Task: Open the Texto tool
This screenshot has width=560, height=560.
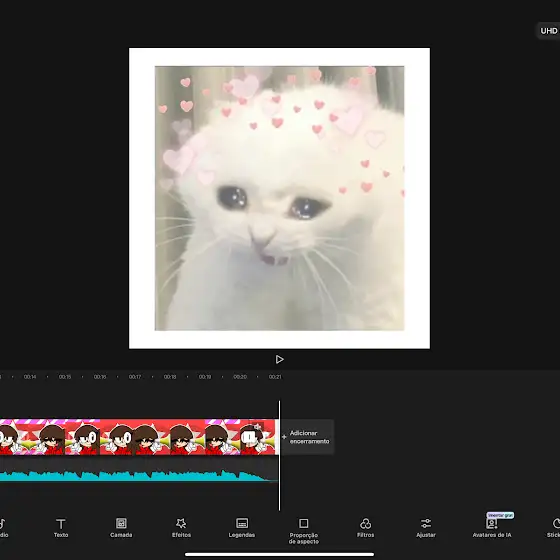Action: 61,528
